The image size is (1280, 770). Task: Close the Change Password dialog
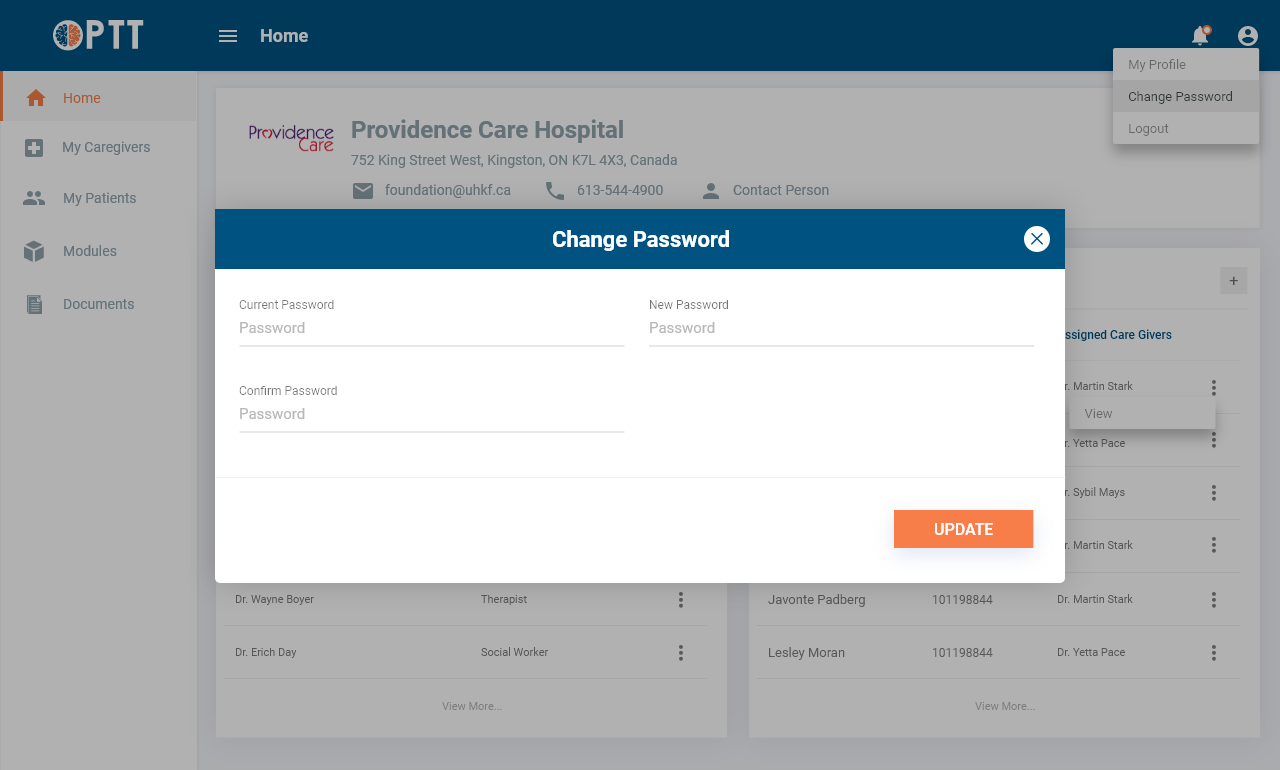coord(1037,239)
